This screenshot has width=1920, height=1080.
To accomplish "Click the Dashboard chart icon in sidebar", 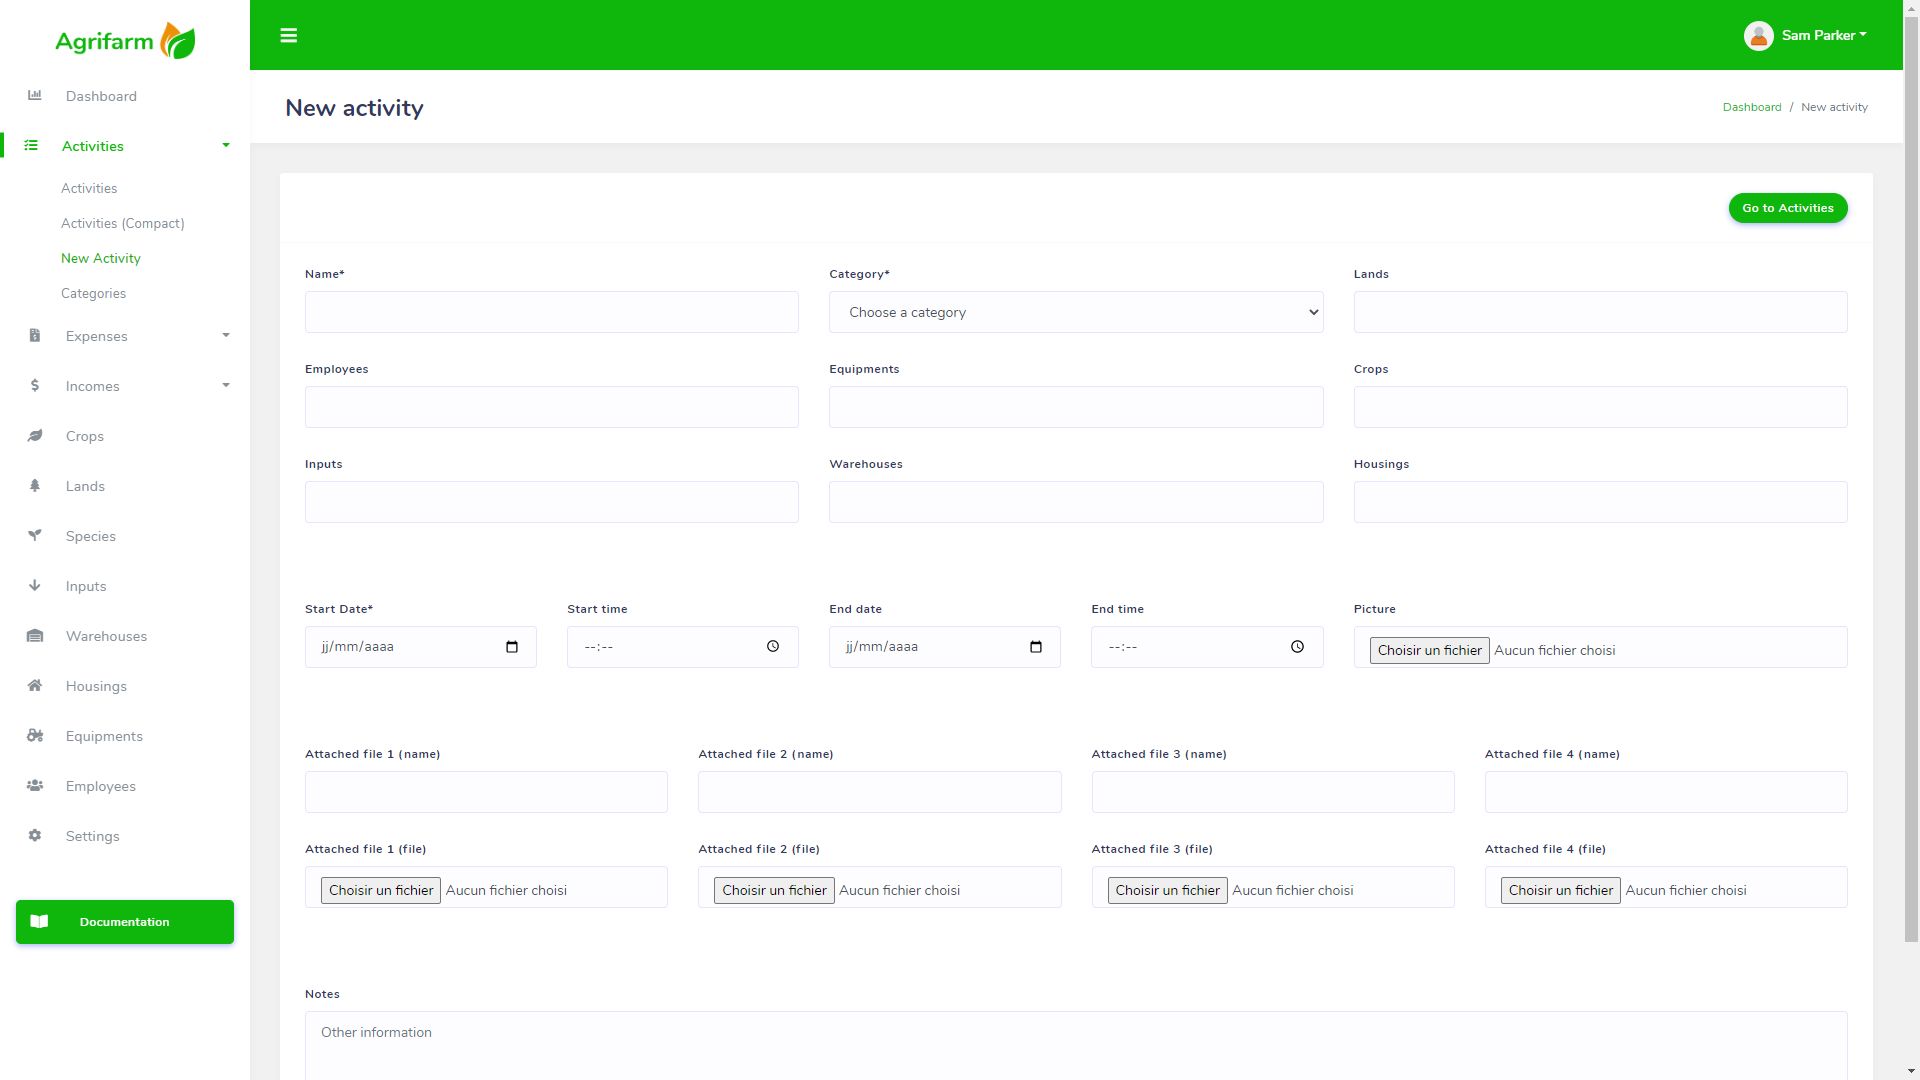I will pos(35,96).
